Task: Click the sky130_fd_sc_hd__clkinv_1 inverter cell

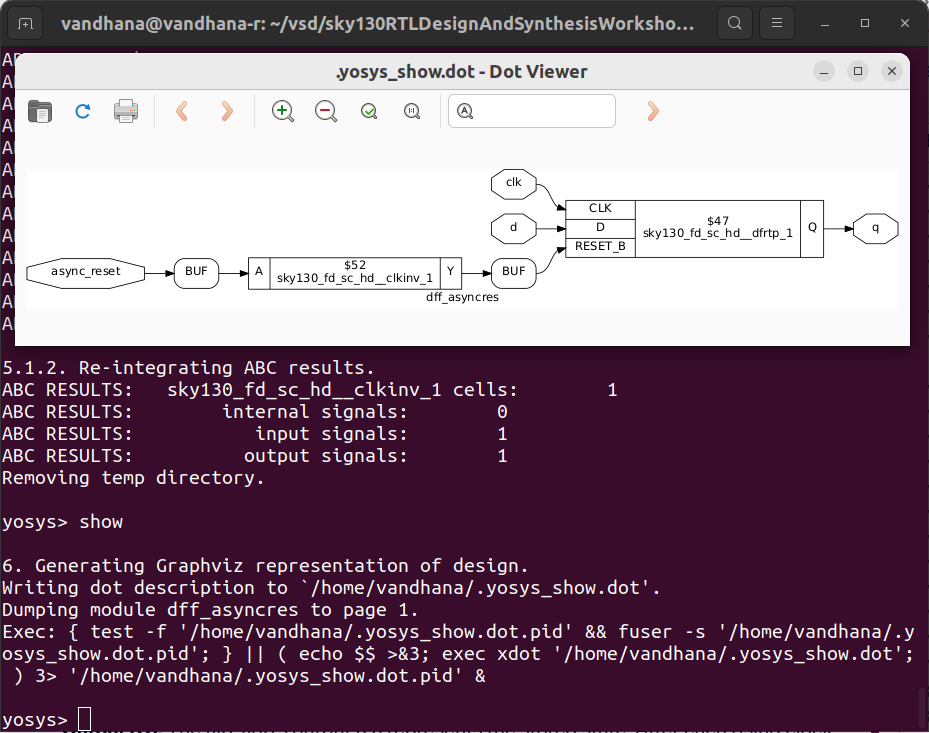Action: click(x=353, y=272)
